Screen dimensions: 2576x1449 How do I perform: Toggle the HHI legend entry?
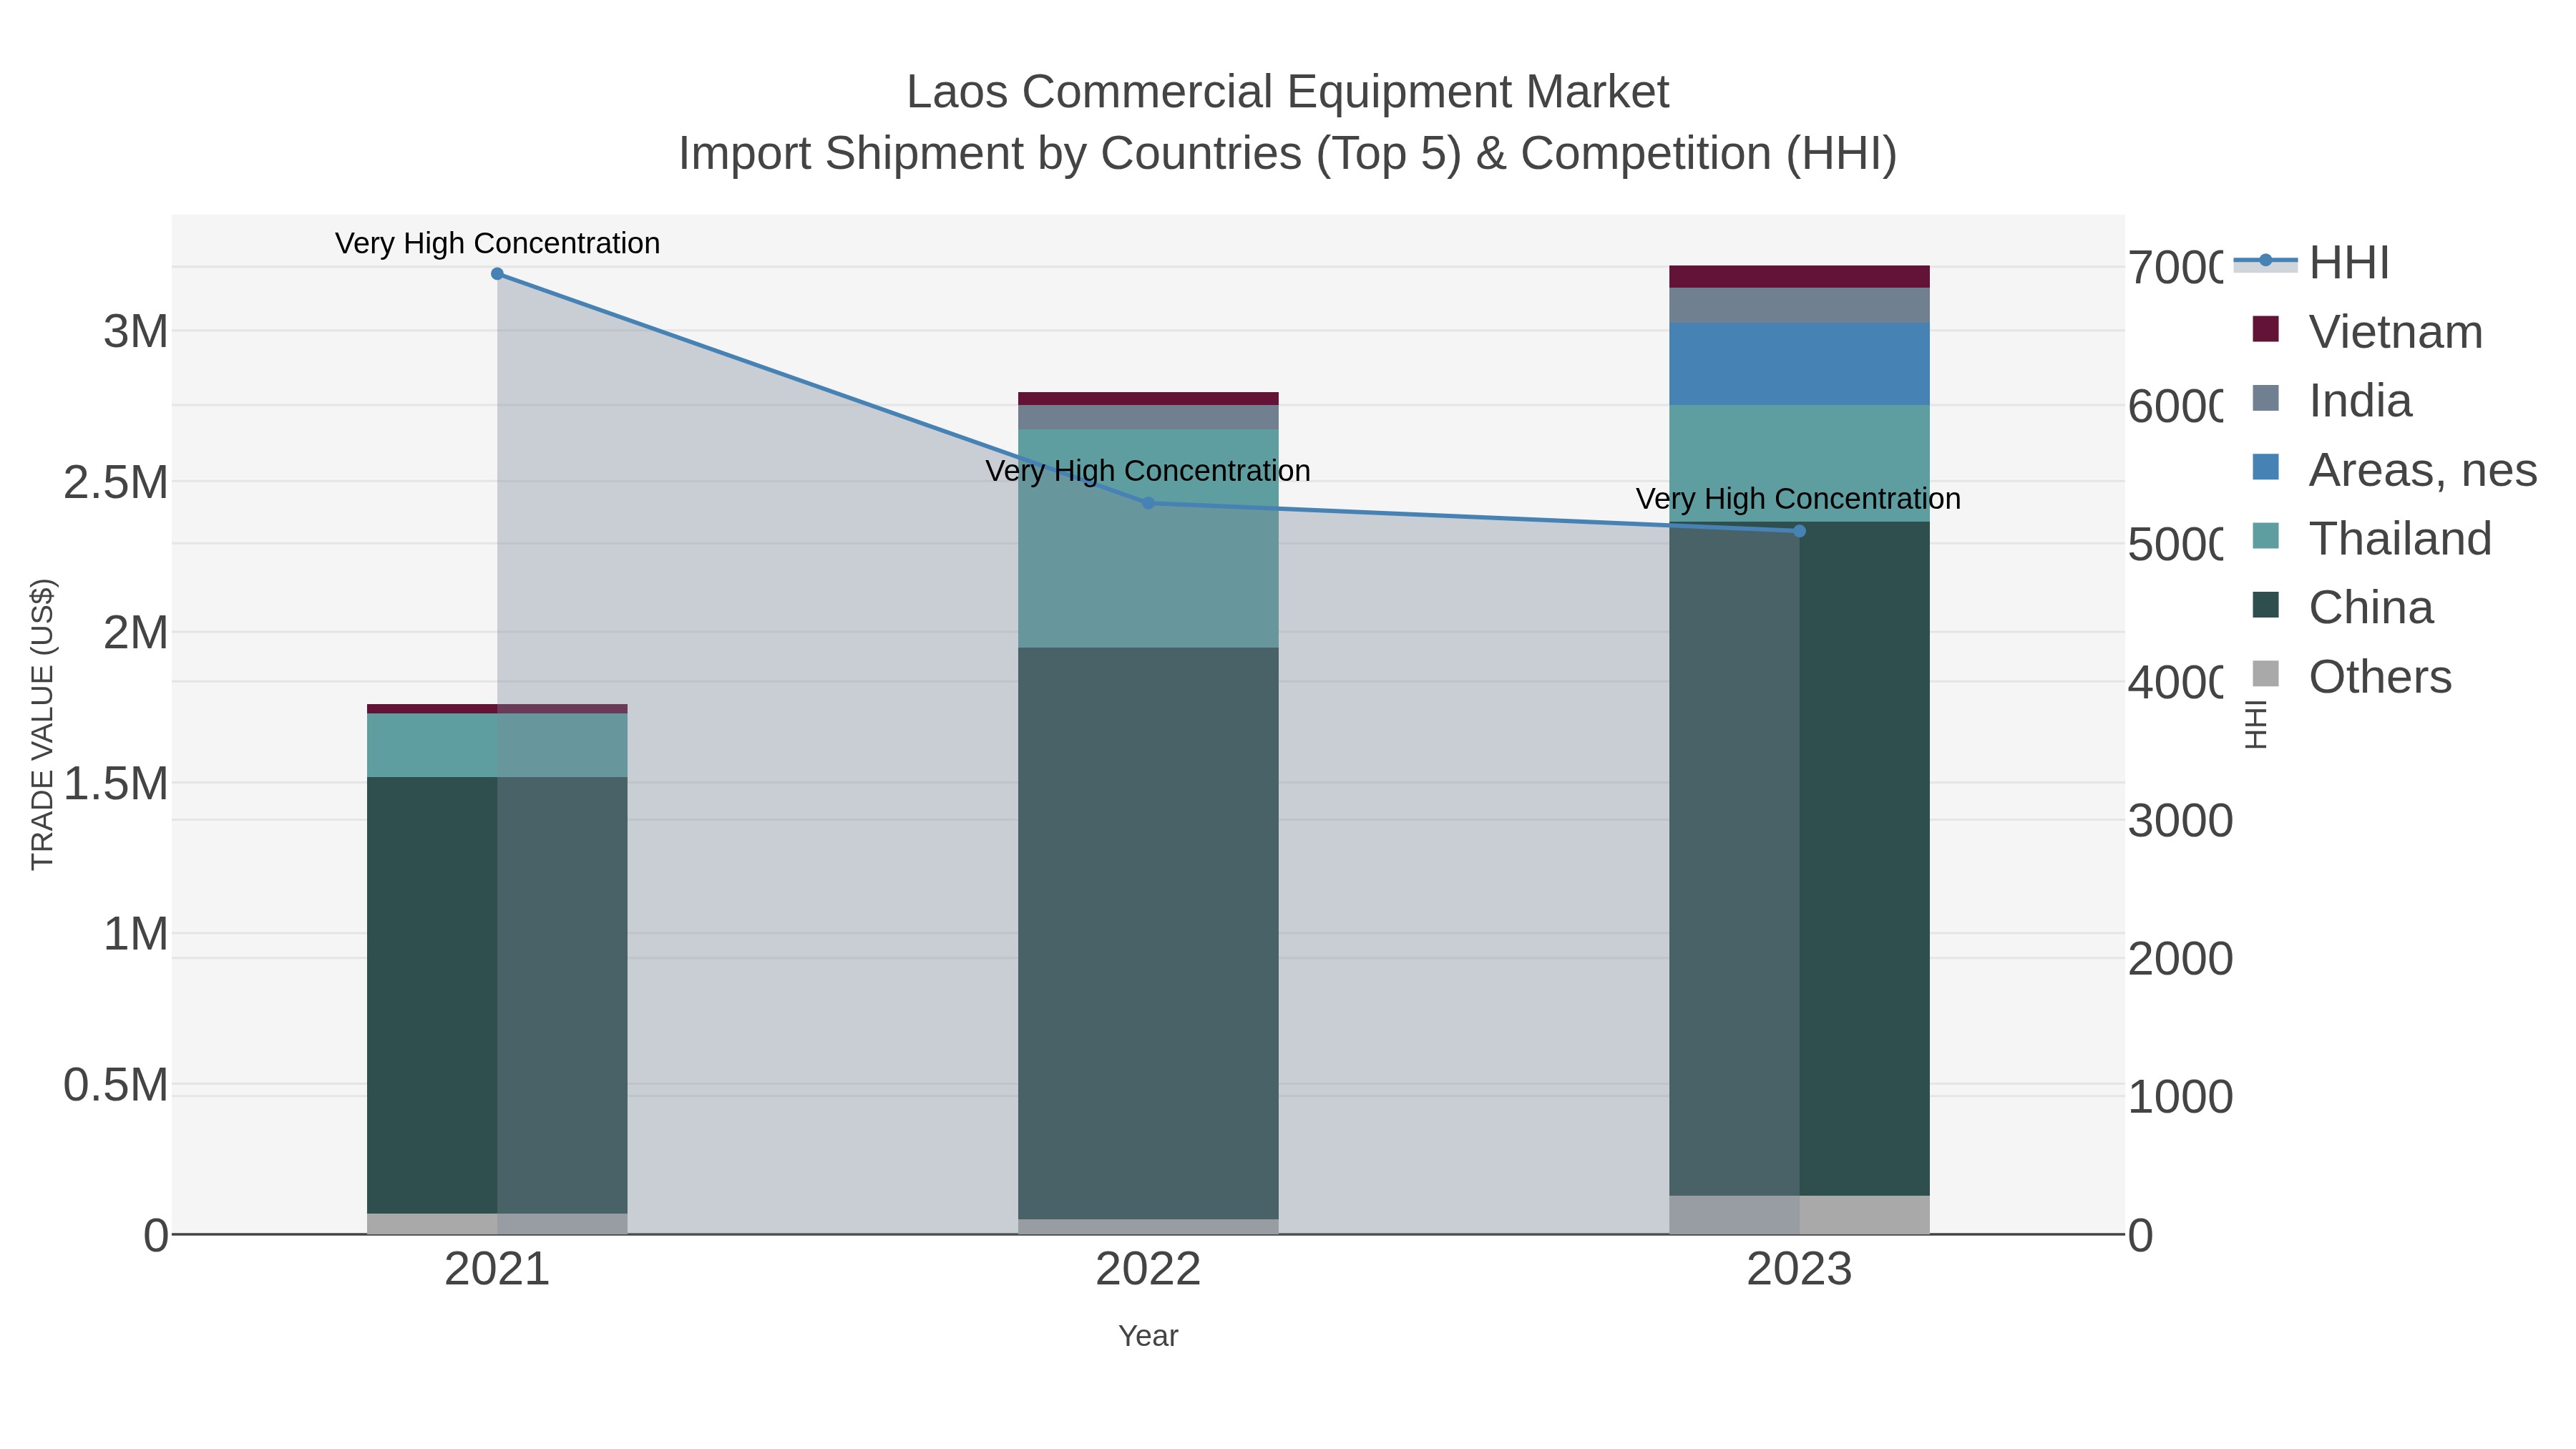2312,263
